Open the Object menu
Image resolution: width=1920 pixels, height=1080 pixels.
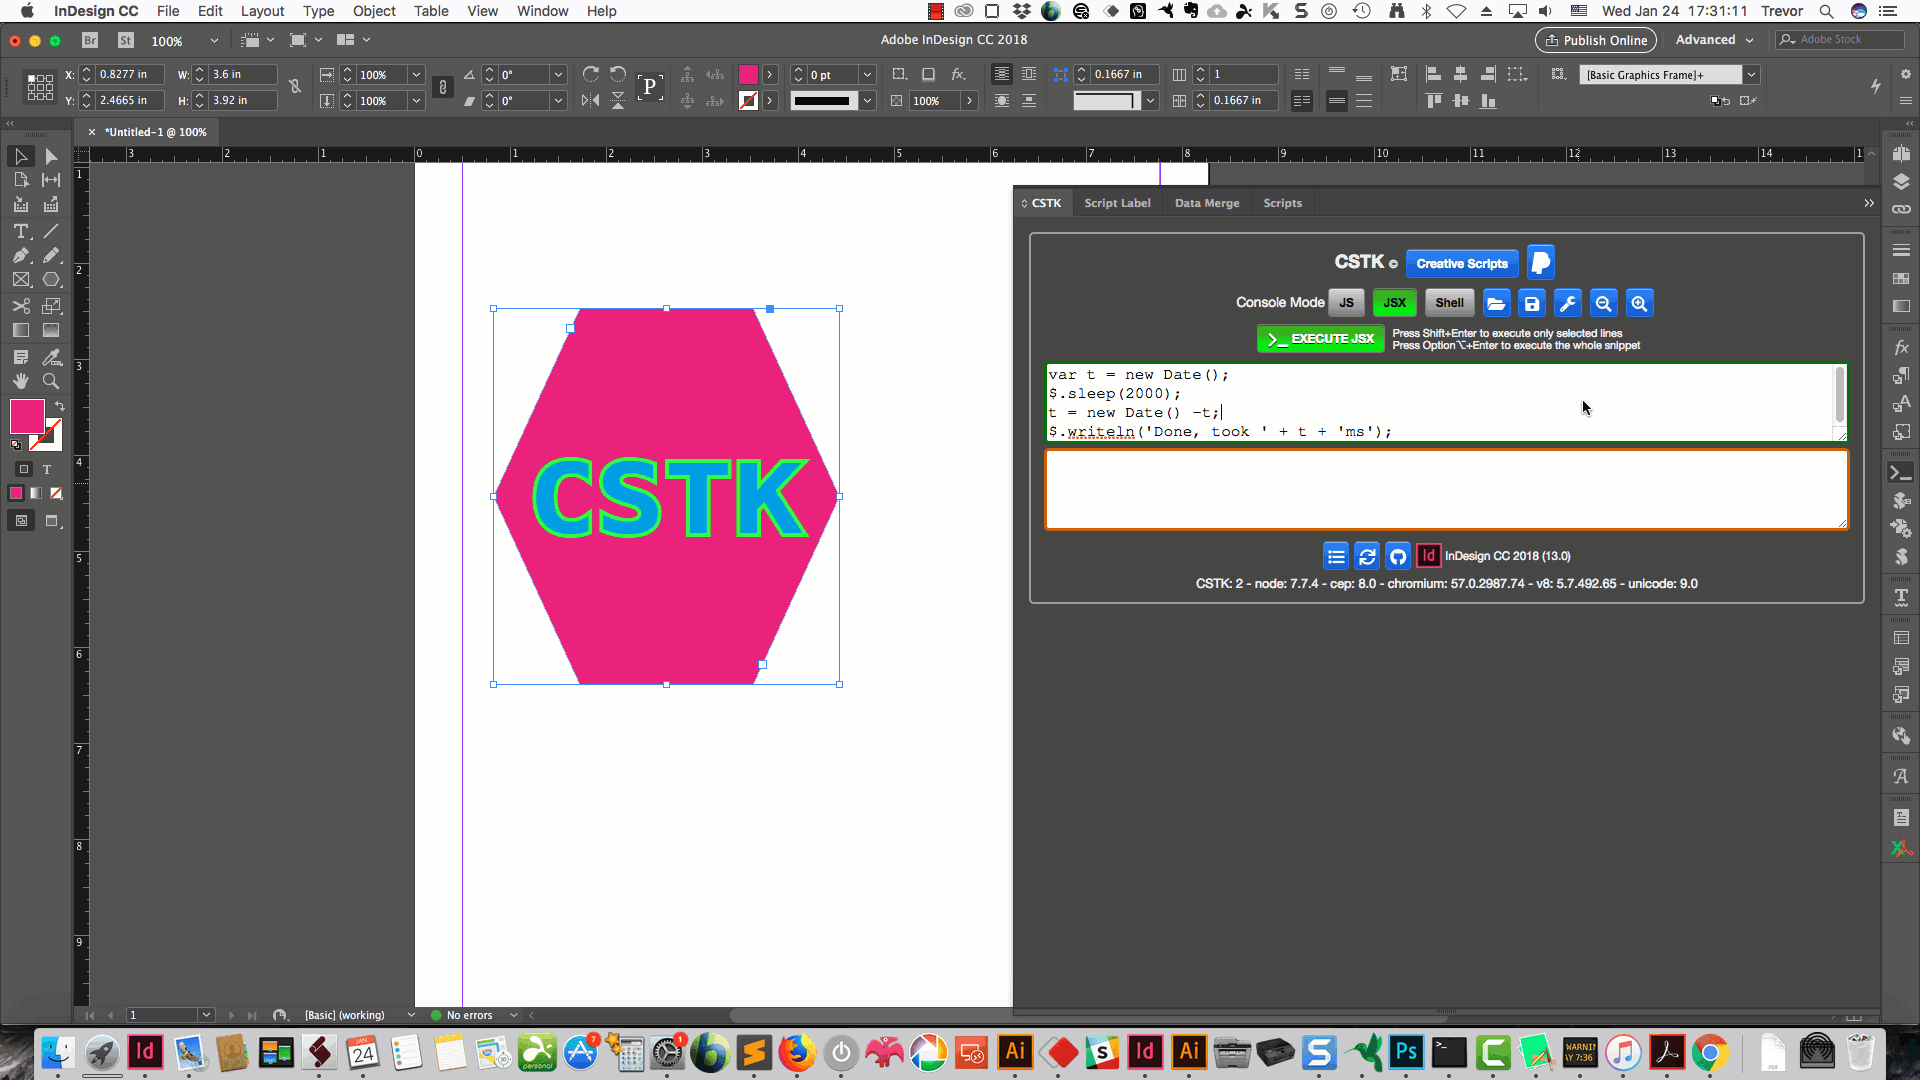click(374, 11)
